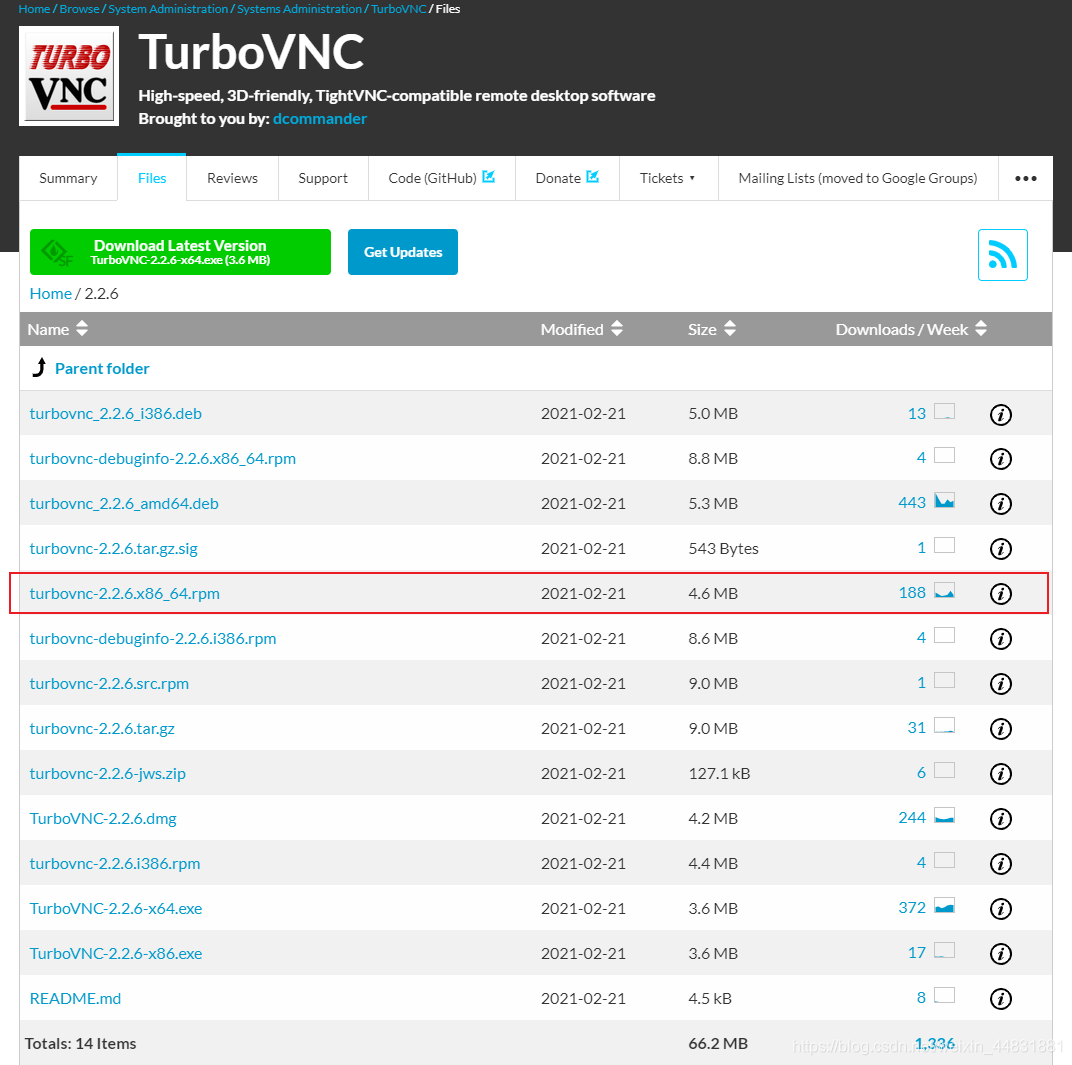The image size is (1072, 1065).
Task: Open info for turbovnc-debuginfo-2.2.6.x86_64.rpm
Action: point(1000,459)
